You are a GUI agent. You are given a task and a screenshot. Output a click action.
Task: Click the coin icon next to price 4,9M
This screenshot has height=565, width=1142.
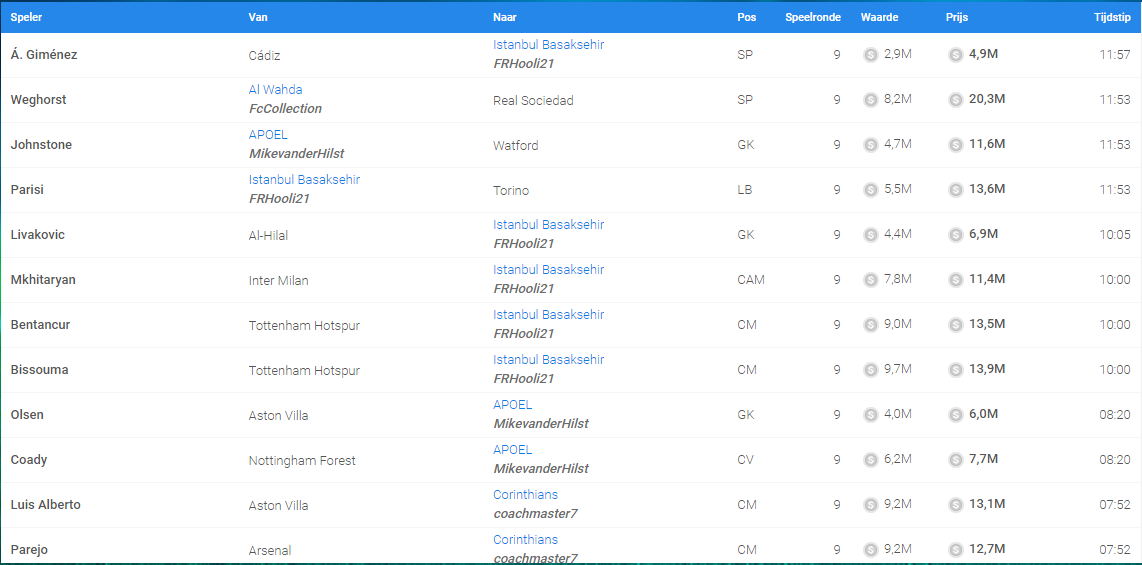(956, 55)
